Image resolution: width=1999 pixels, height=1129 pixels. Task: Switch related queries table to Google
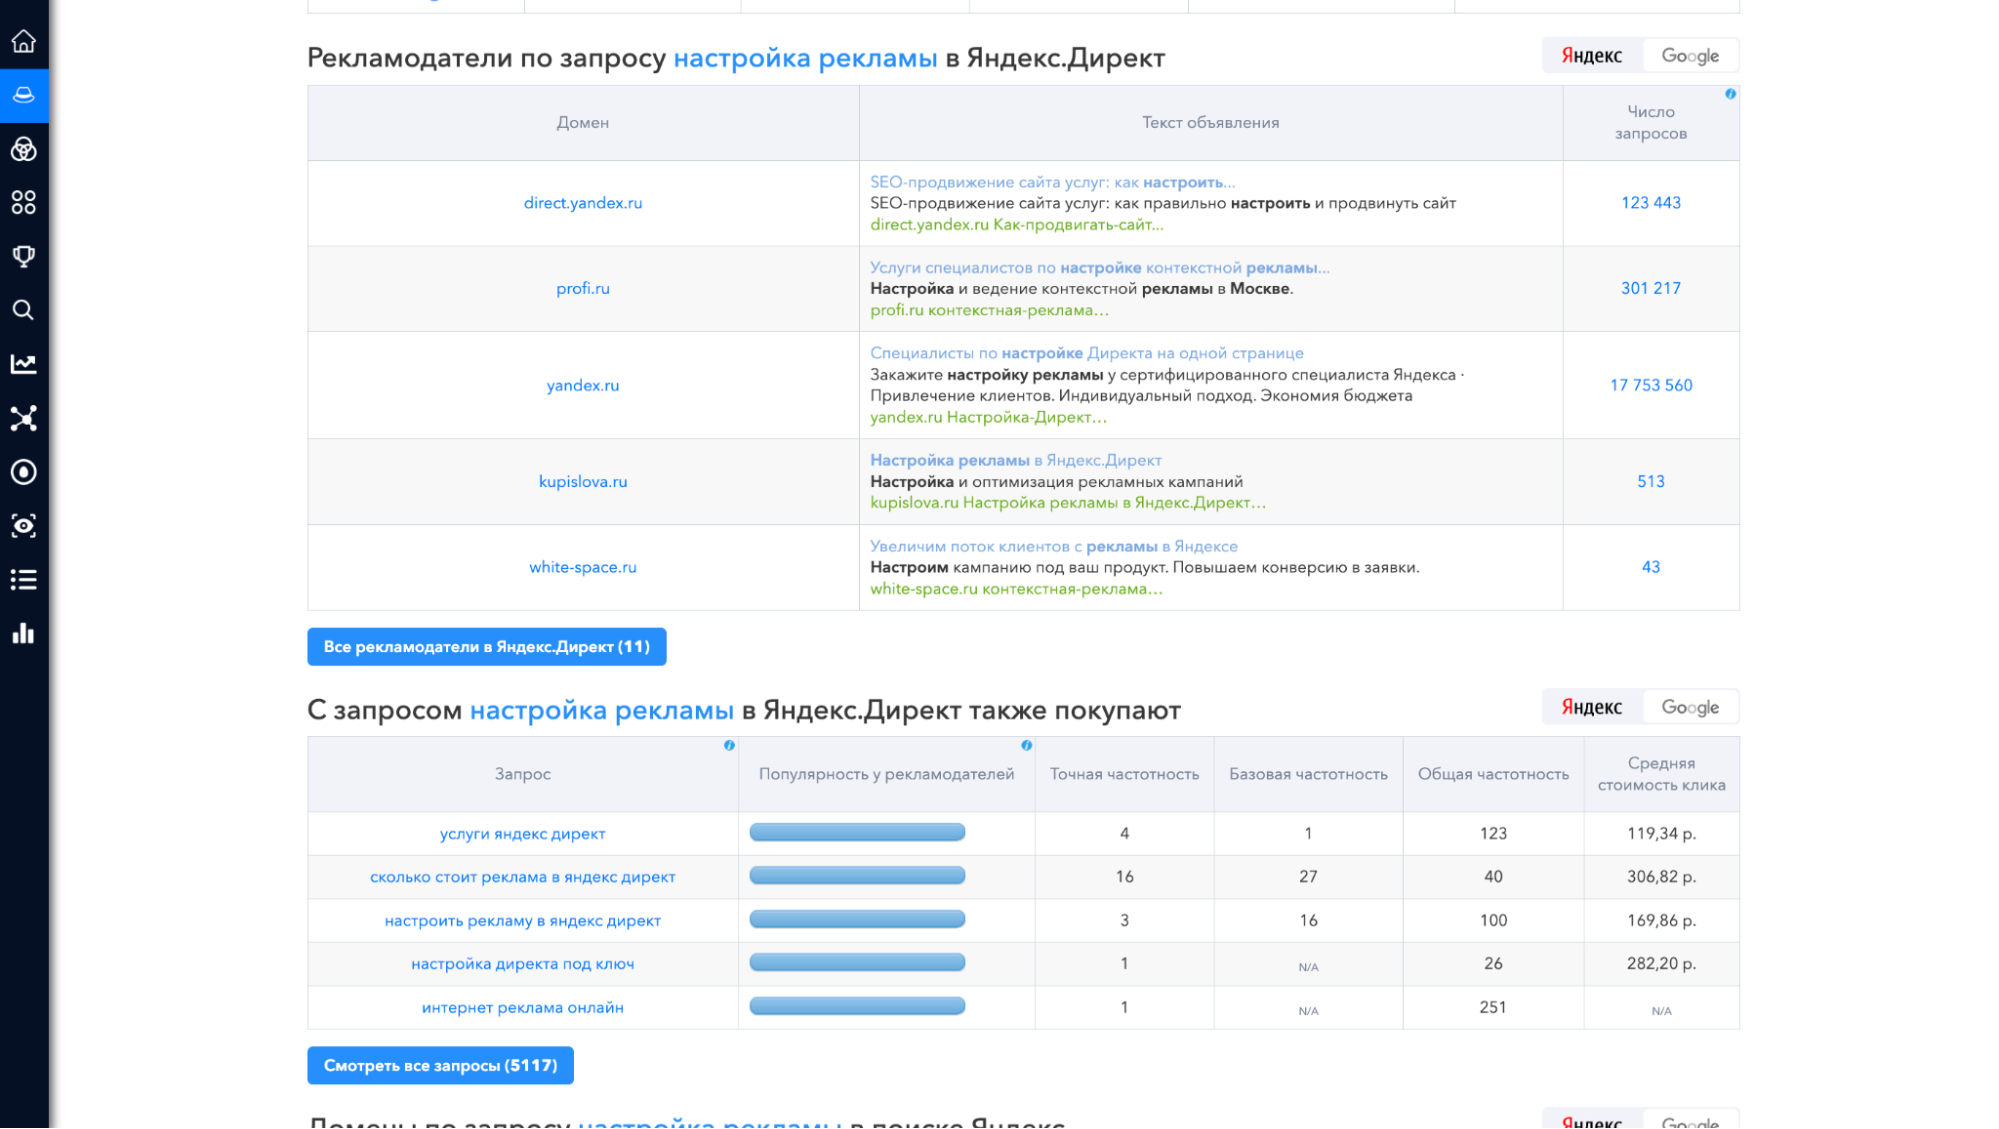click(x=1690, y=706)
